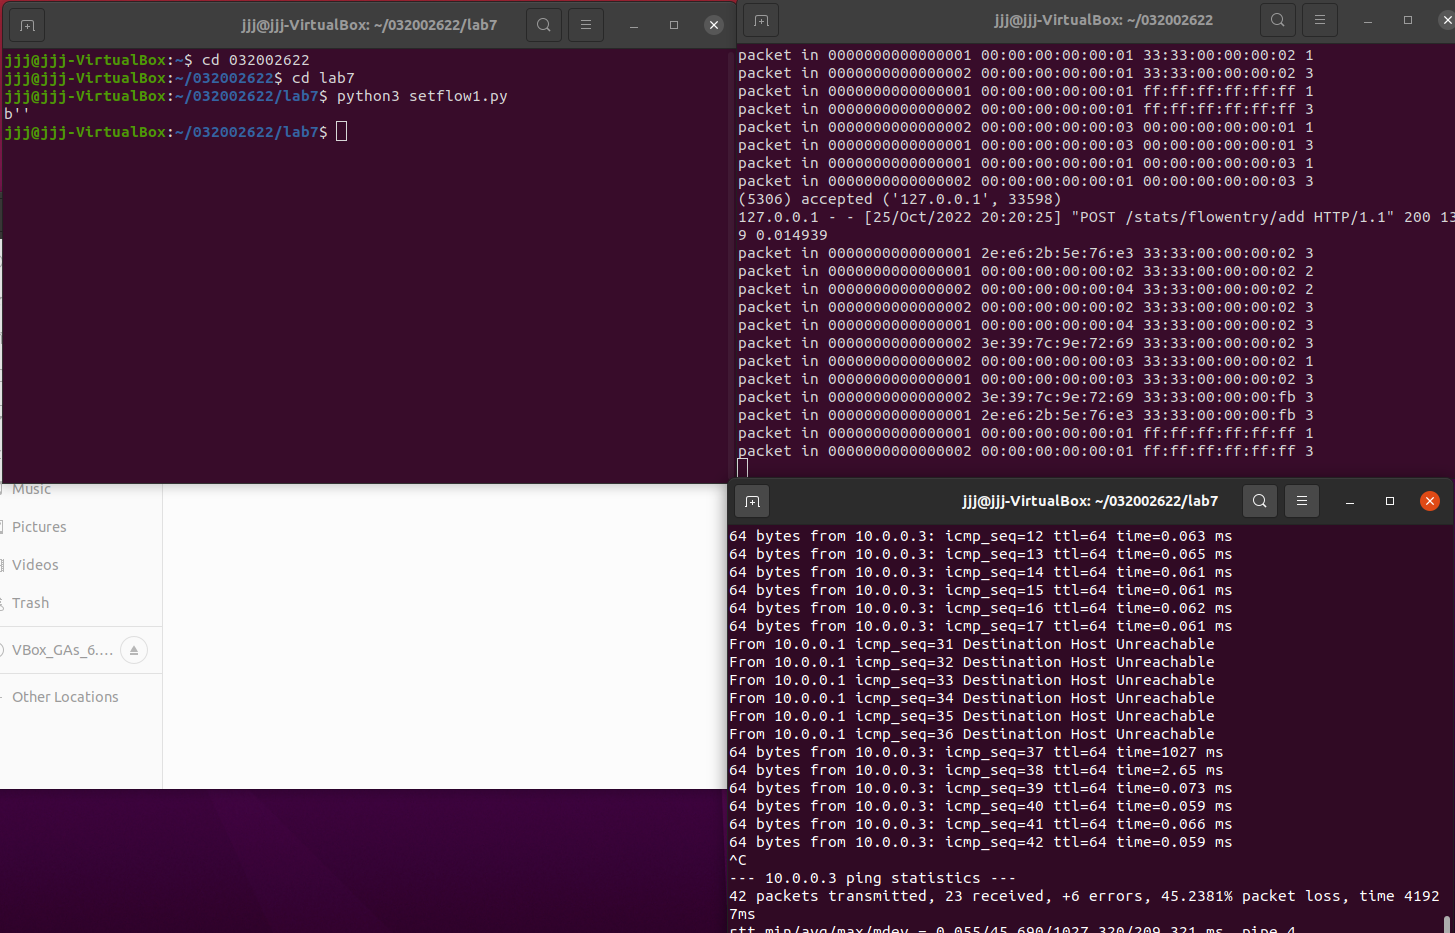Click the search icon in the ~/032002622 terminal

click(1277, 20)
